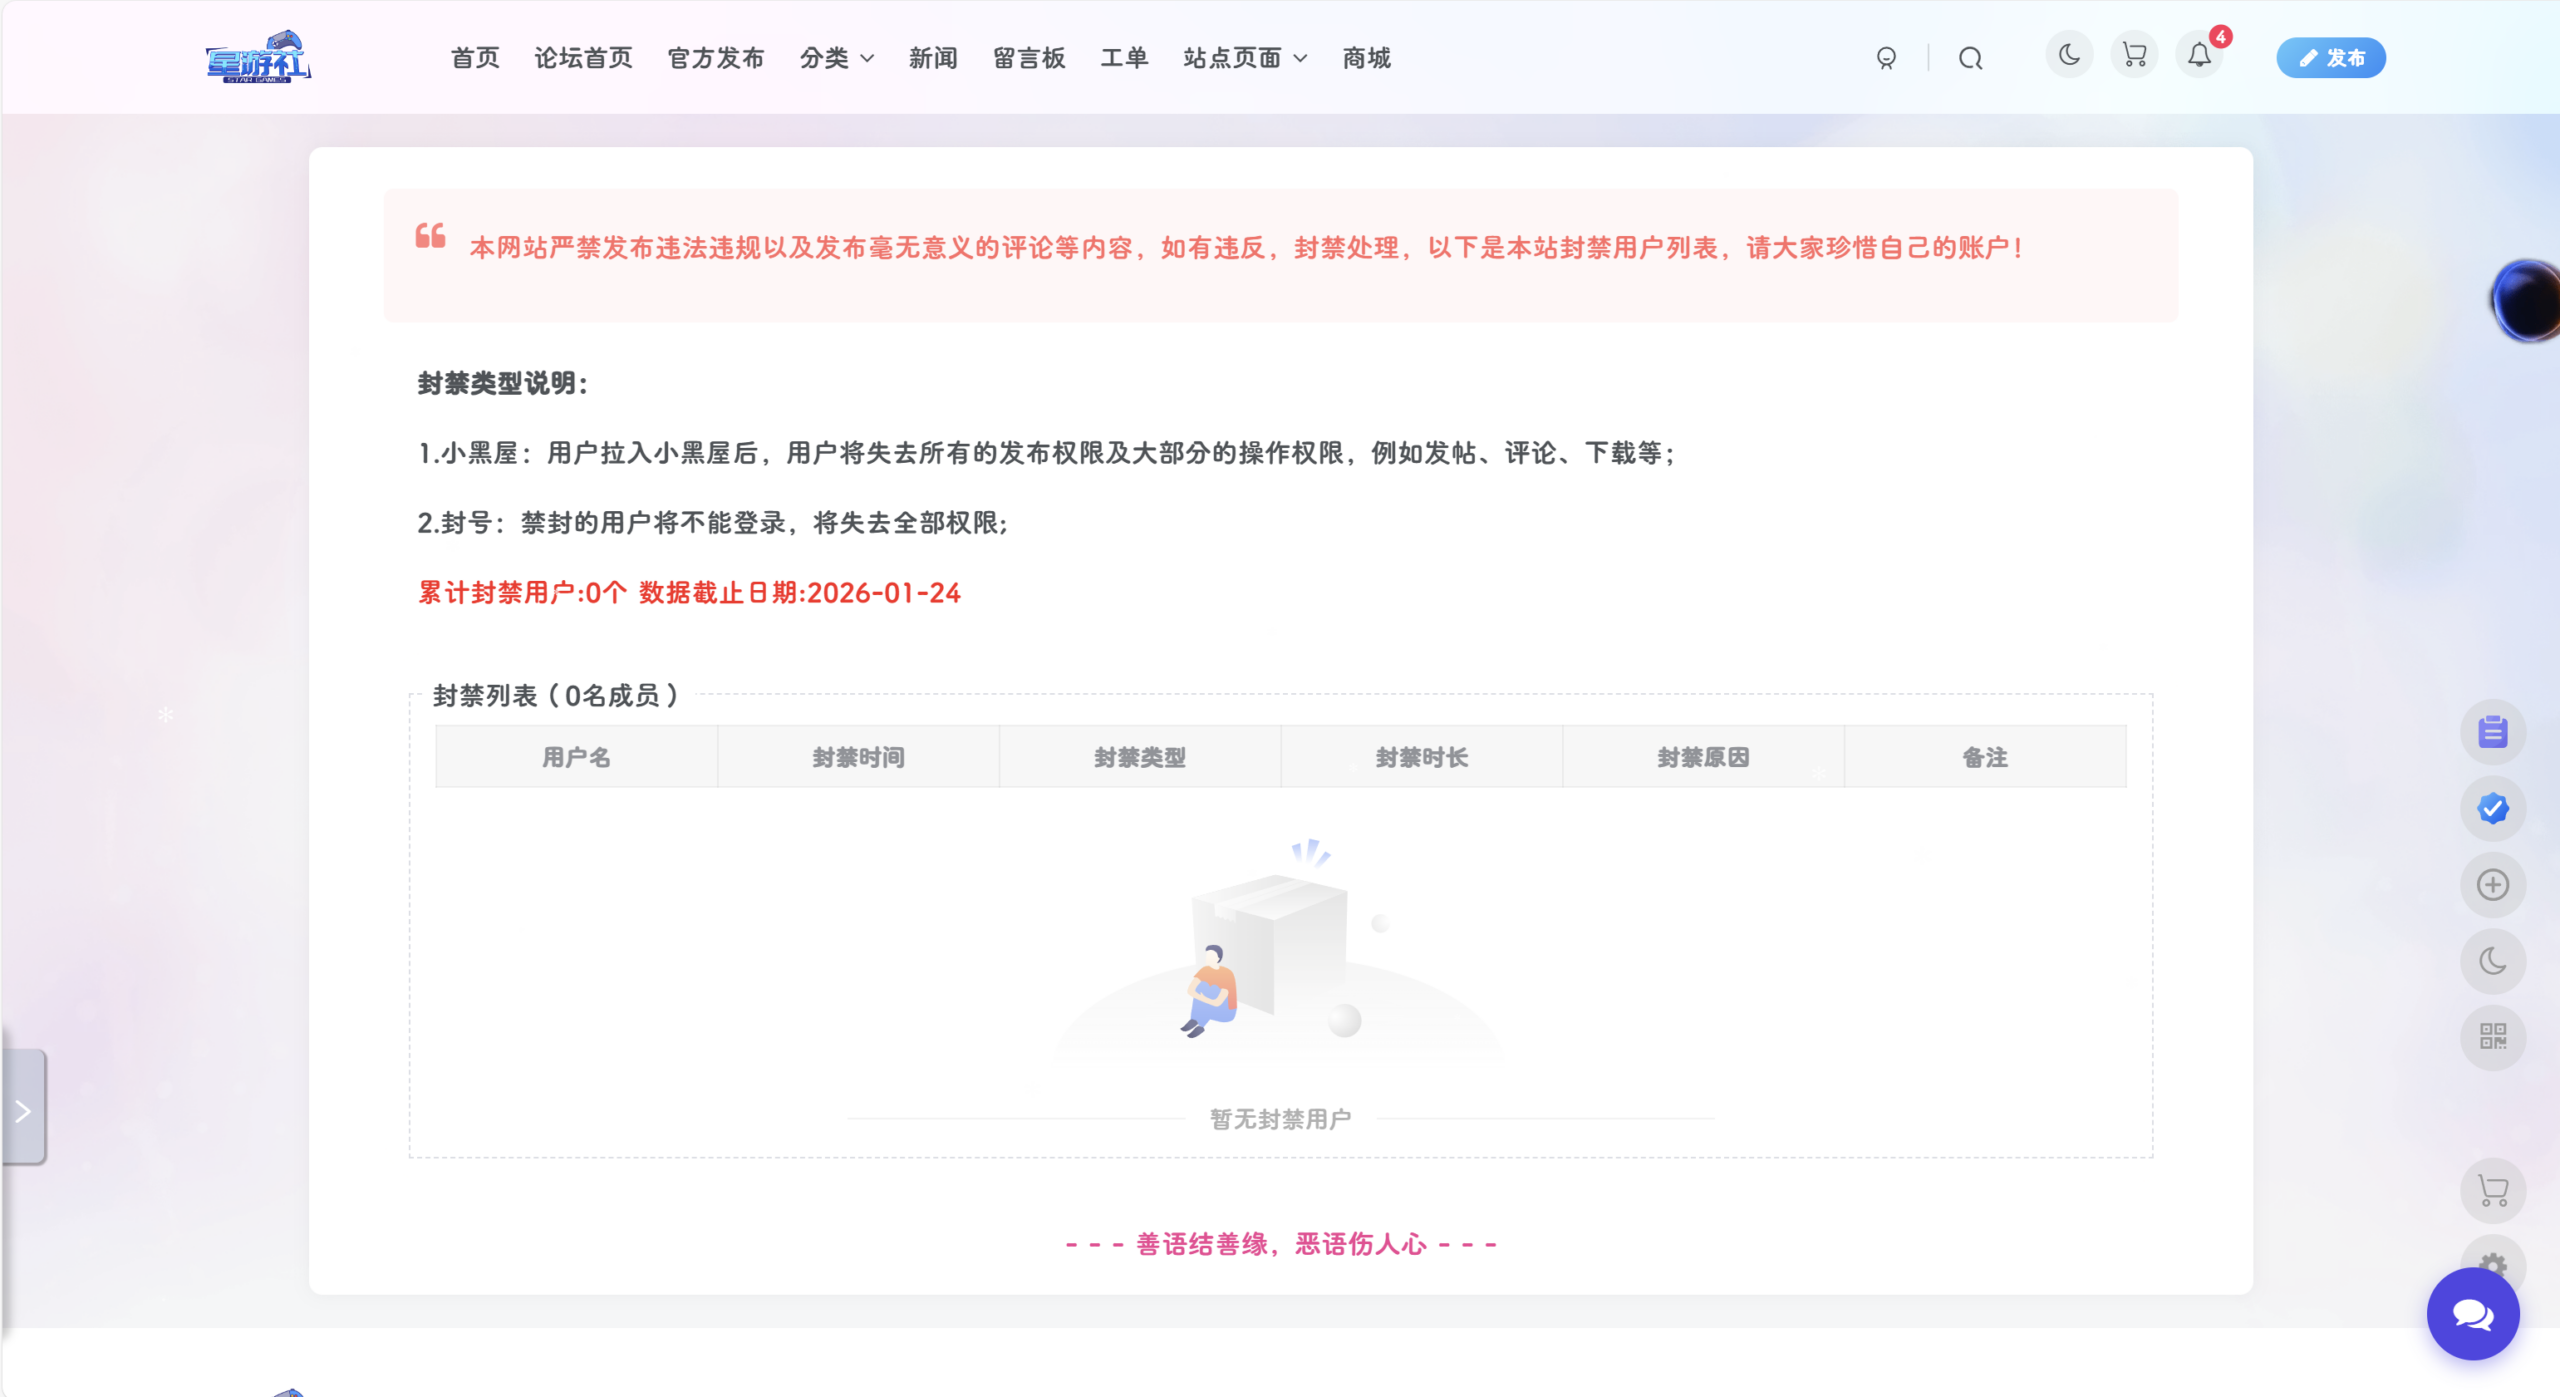2560x1397 pixels.
Task: Click the sidebar shopping cart button
Action: 2492,1190
